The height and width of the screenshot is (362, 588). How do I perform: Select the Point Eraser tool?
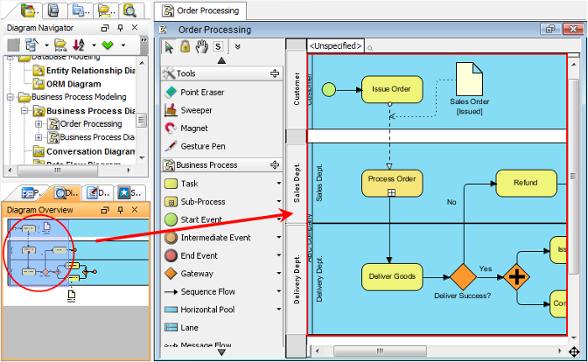[x=194, y=92]
